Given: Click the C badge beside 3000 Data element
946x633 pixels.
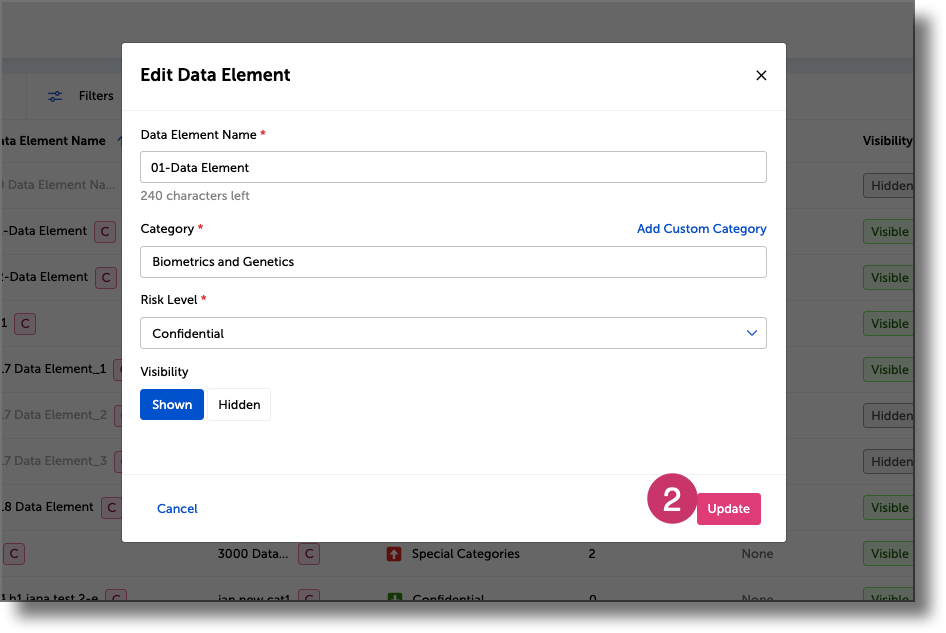Looking at the screenshot, I should pyautogui.click(x=309, y=554).
